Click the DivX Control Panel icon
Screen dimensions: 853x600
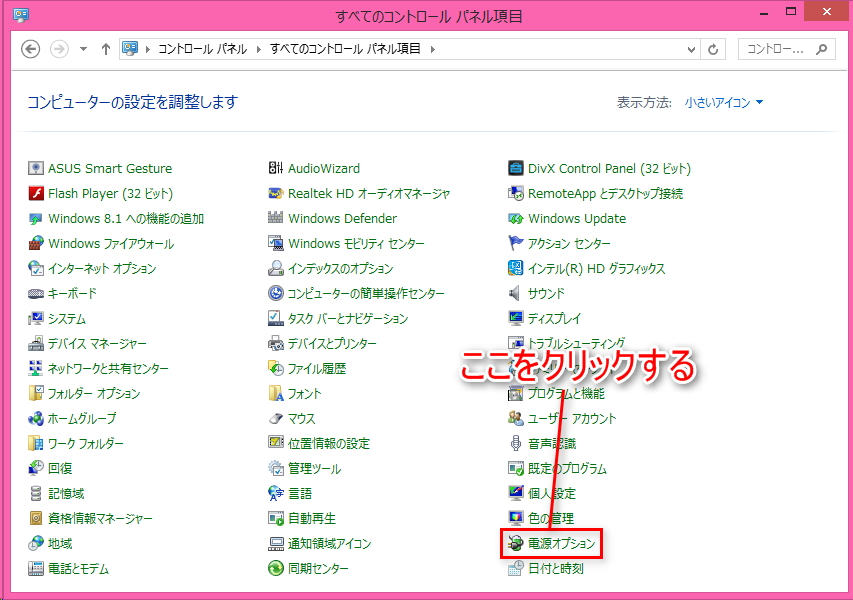tap(516, 169)
